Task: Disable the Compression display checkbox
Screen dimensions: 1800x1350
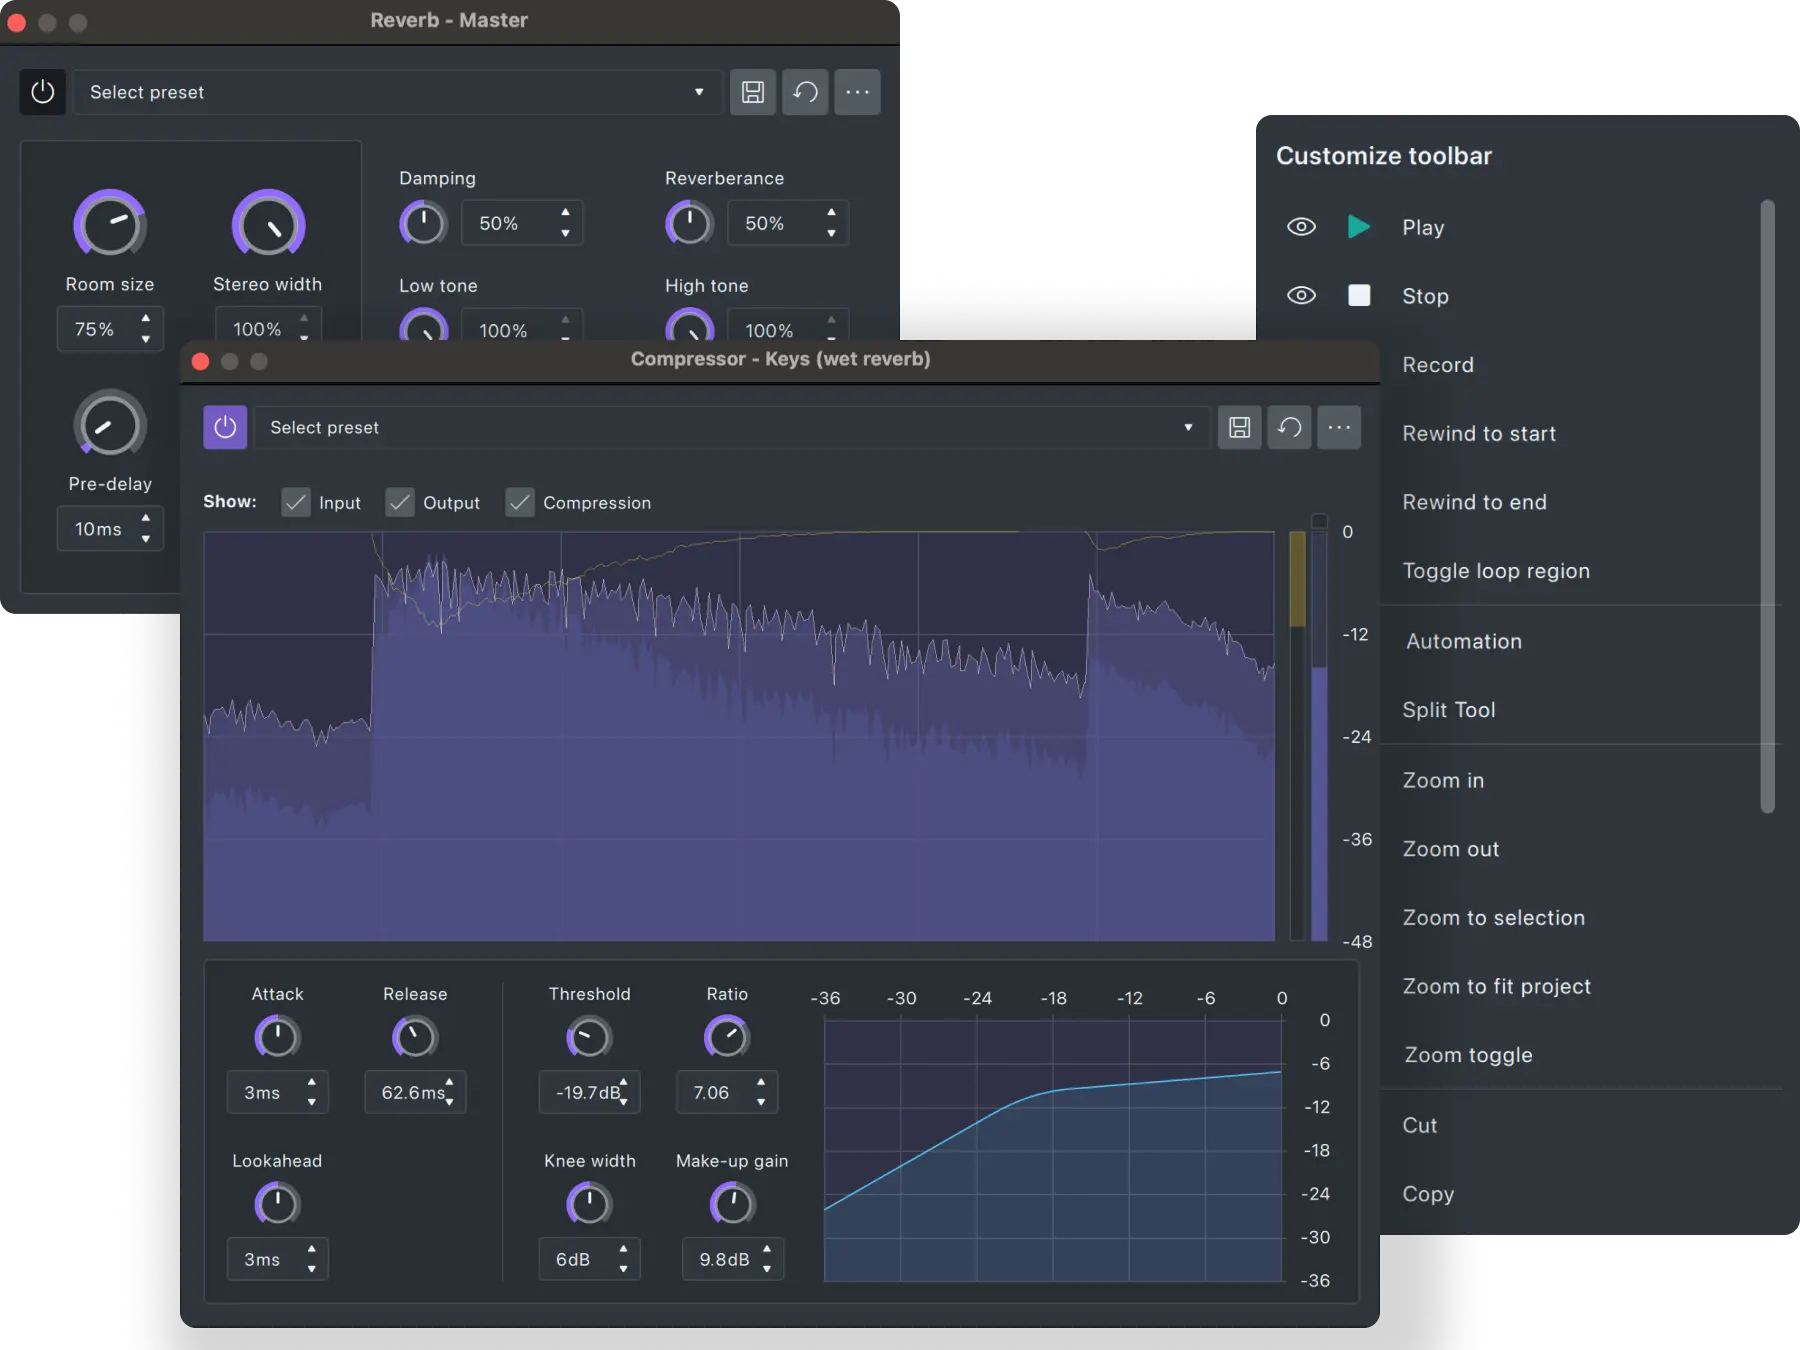Action: 519,503
